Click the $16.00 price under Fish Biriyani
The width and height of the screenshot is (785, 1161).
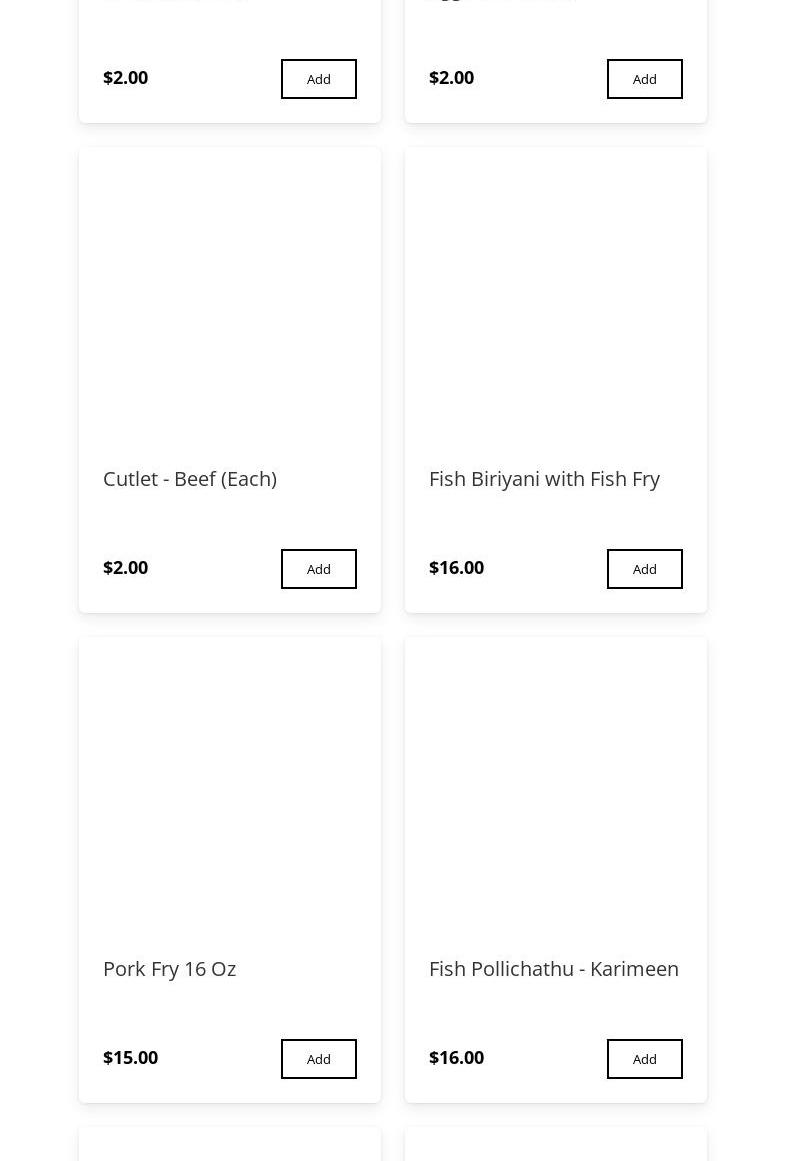[x=456, y=568]
